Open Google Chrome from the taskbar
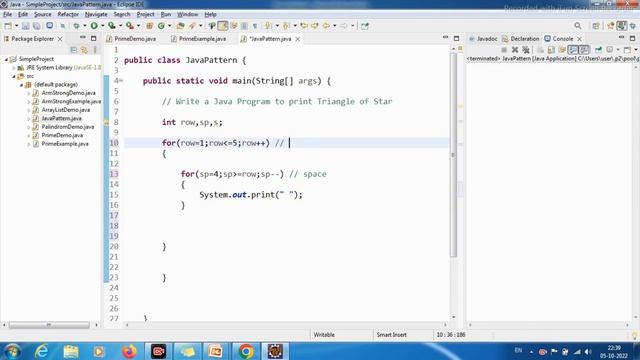 (x=246, y=351)
